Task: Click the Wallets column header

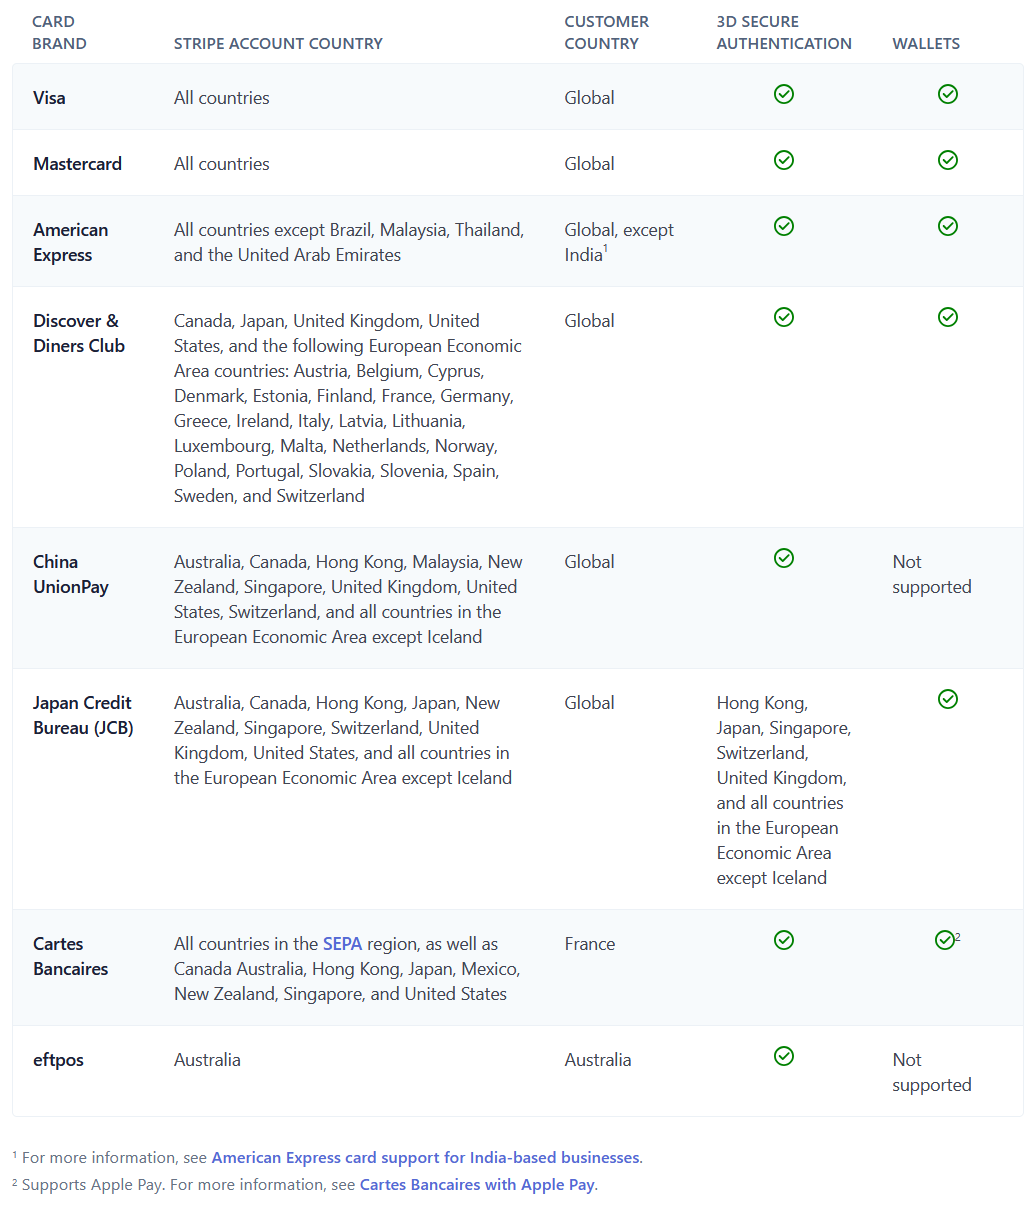Action: (x=926, y=43)
